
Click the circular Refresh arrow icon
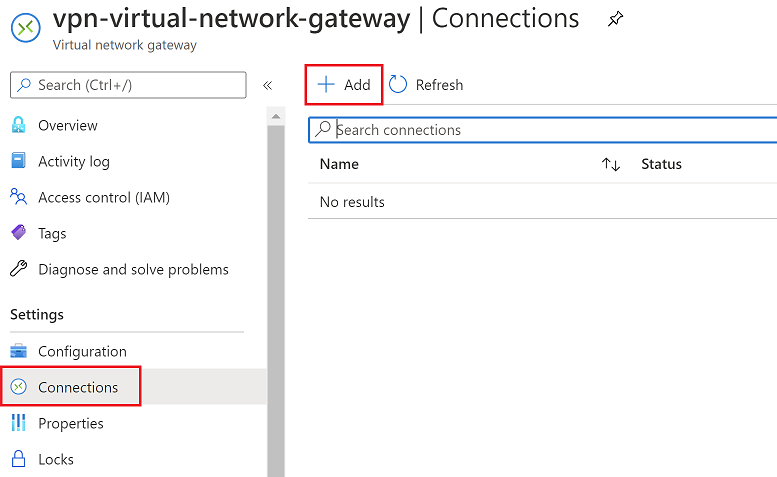point(397,85)
